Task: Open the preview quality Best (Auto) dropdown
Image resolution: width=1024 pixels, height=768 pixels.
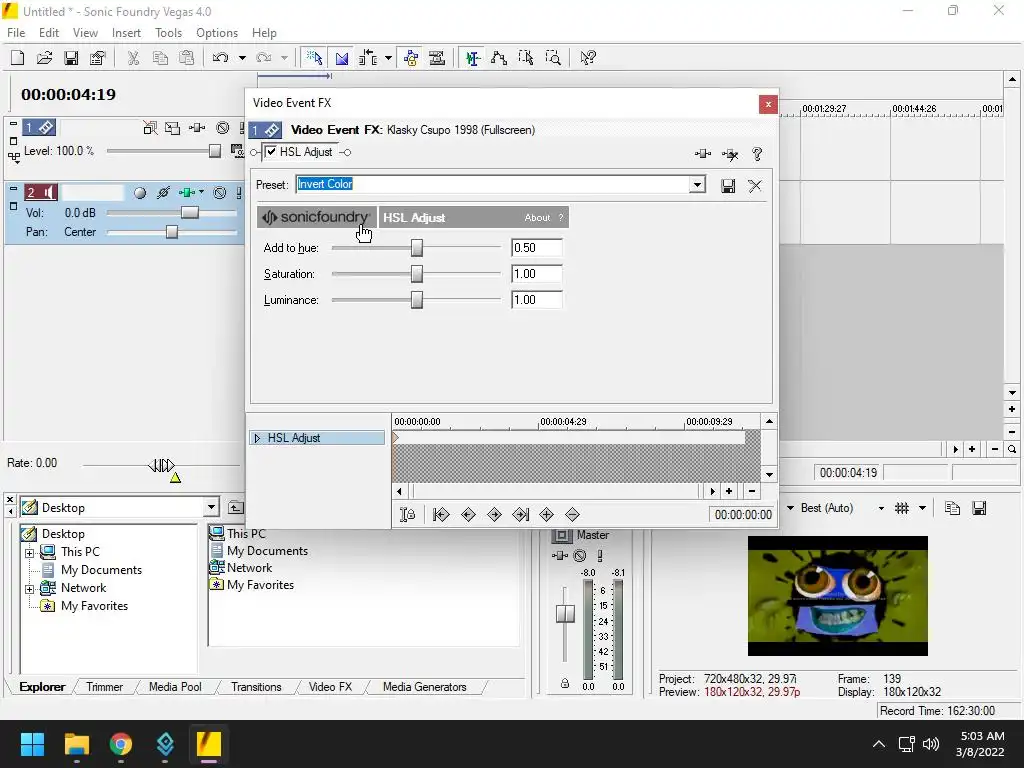Action: click(881, 508)
